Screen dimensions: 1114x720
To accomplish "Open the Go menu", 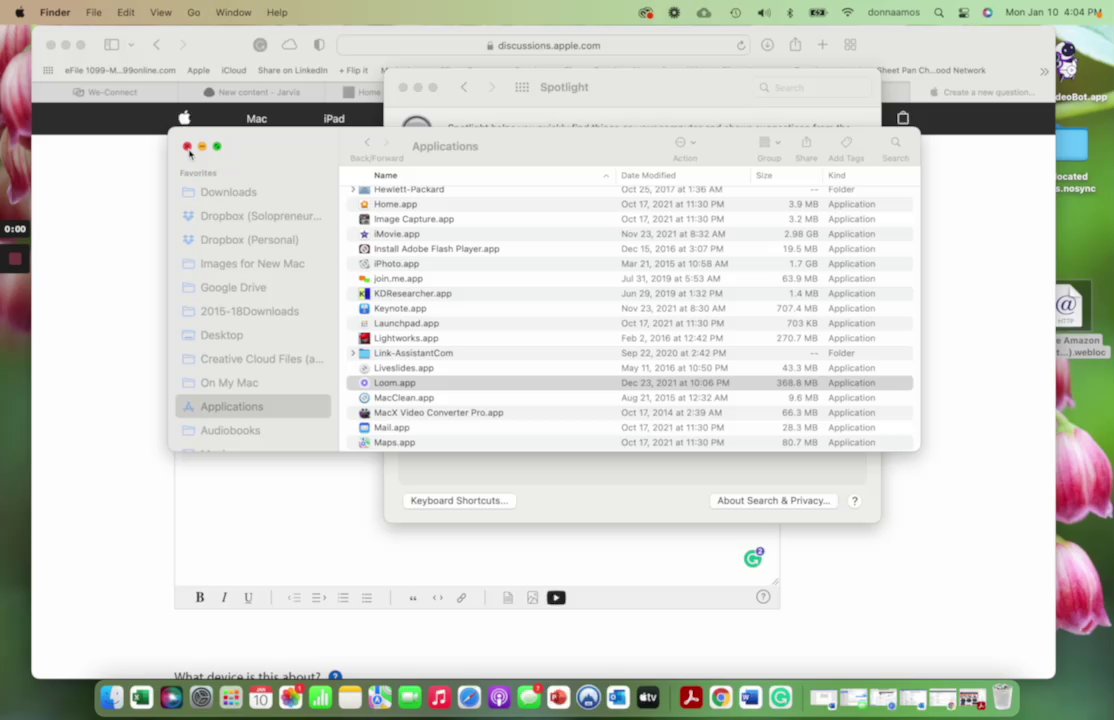I will [193, 12].
